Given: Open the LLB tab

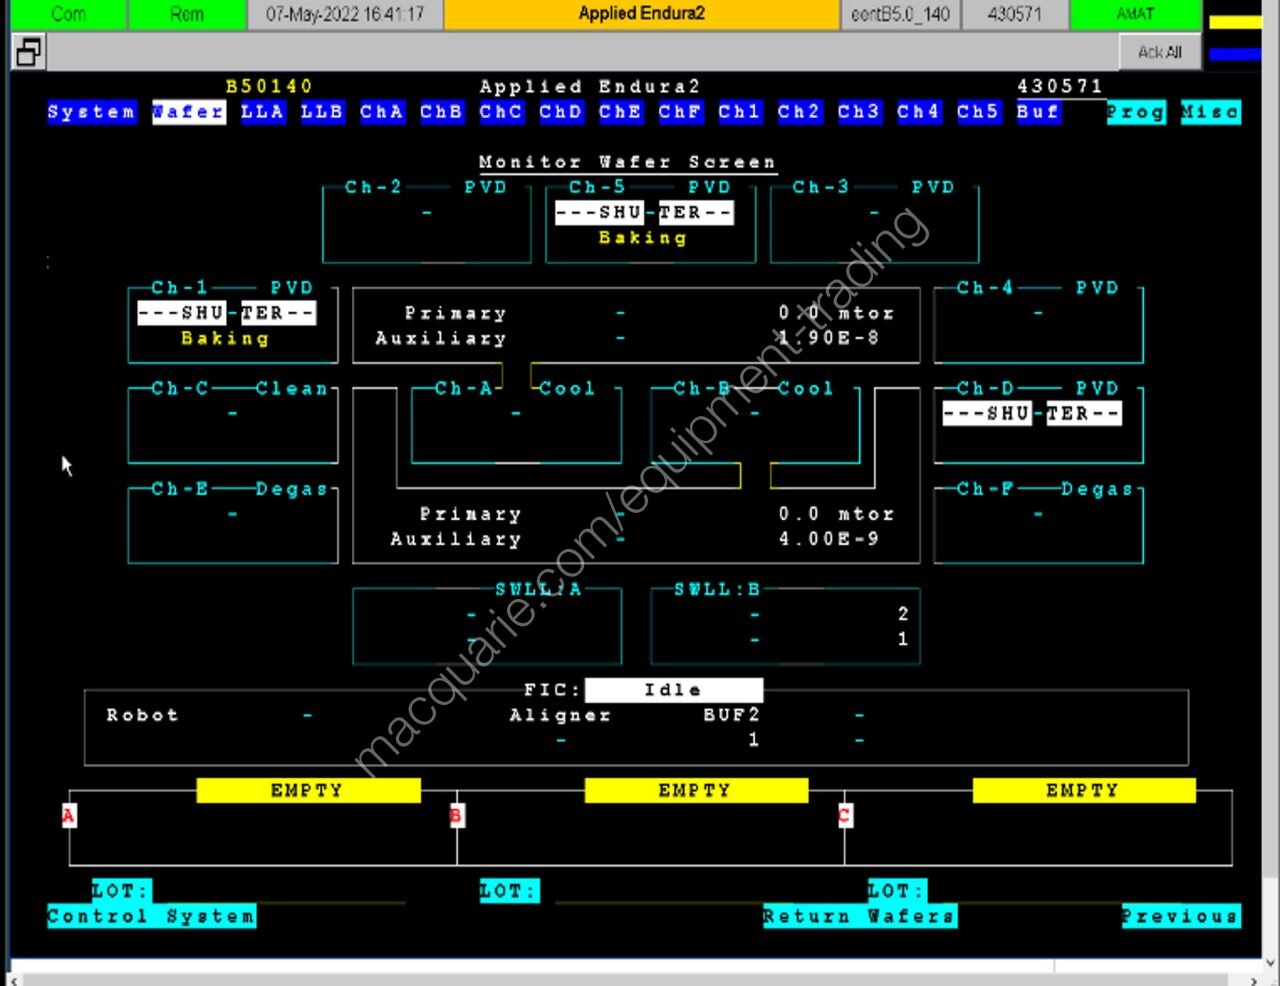Looking at the screenshot, I should 322,112.
